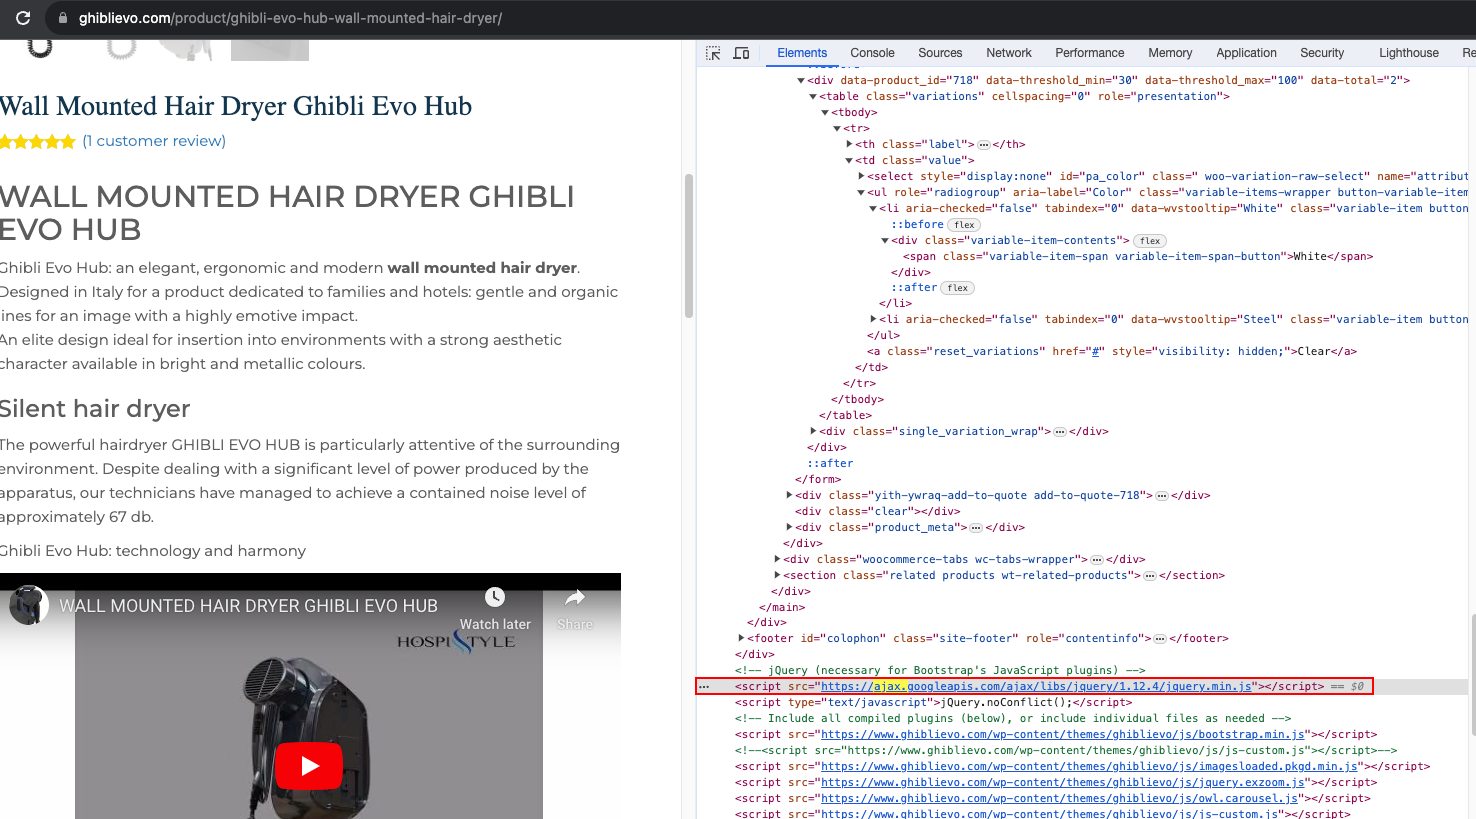Open the Lighthouse tab
Viewport: 1476px width, 819px height.
tap(1409, 53)
